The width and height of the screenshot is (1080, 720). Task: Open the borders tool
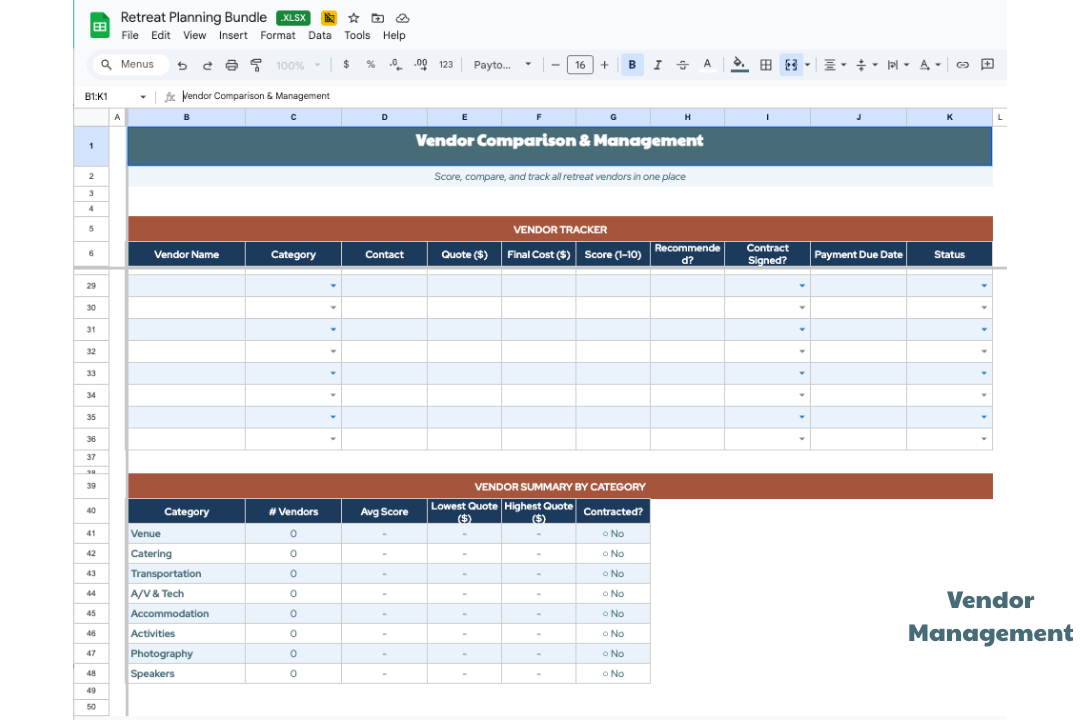[765, 64]
